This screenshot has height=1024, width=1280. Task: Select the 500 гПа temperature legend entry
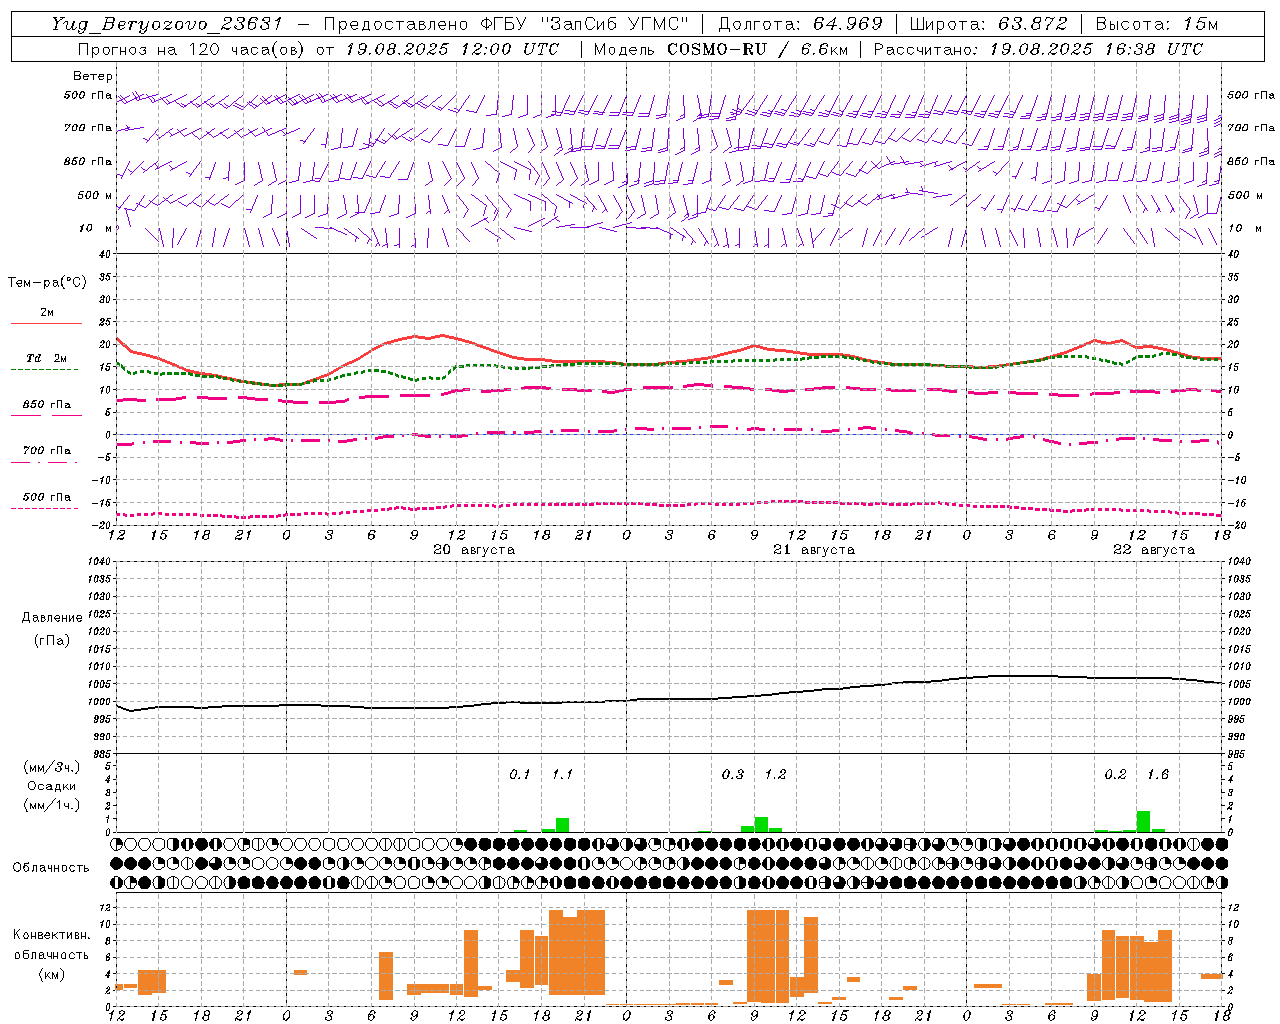(47, 497)
